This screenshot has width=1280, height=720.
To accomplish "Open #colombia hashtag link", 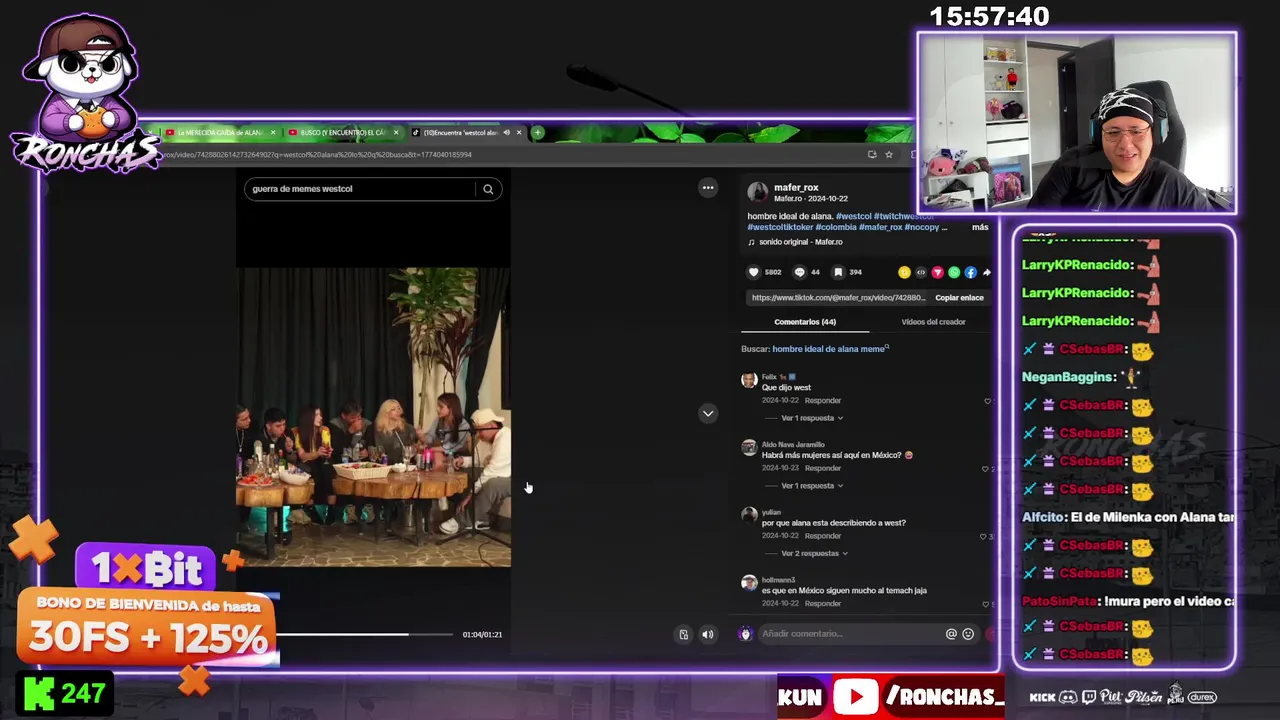I will [x=835, y=227].
